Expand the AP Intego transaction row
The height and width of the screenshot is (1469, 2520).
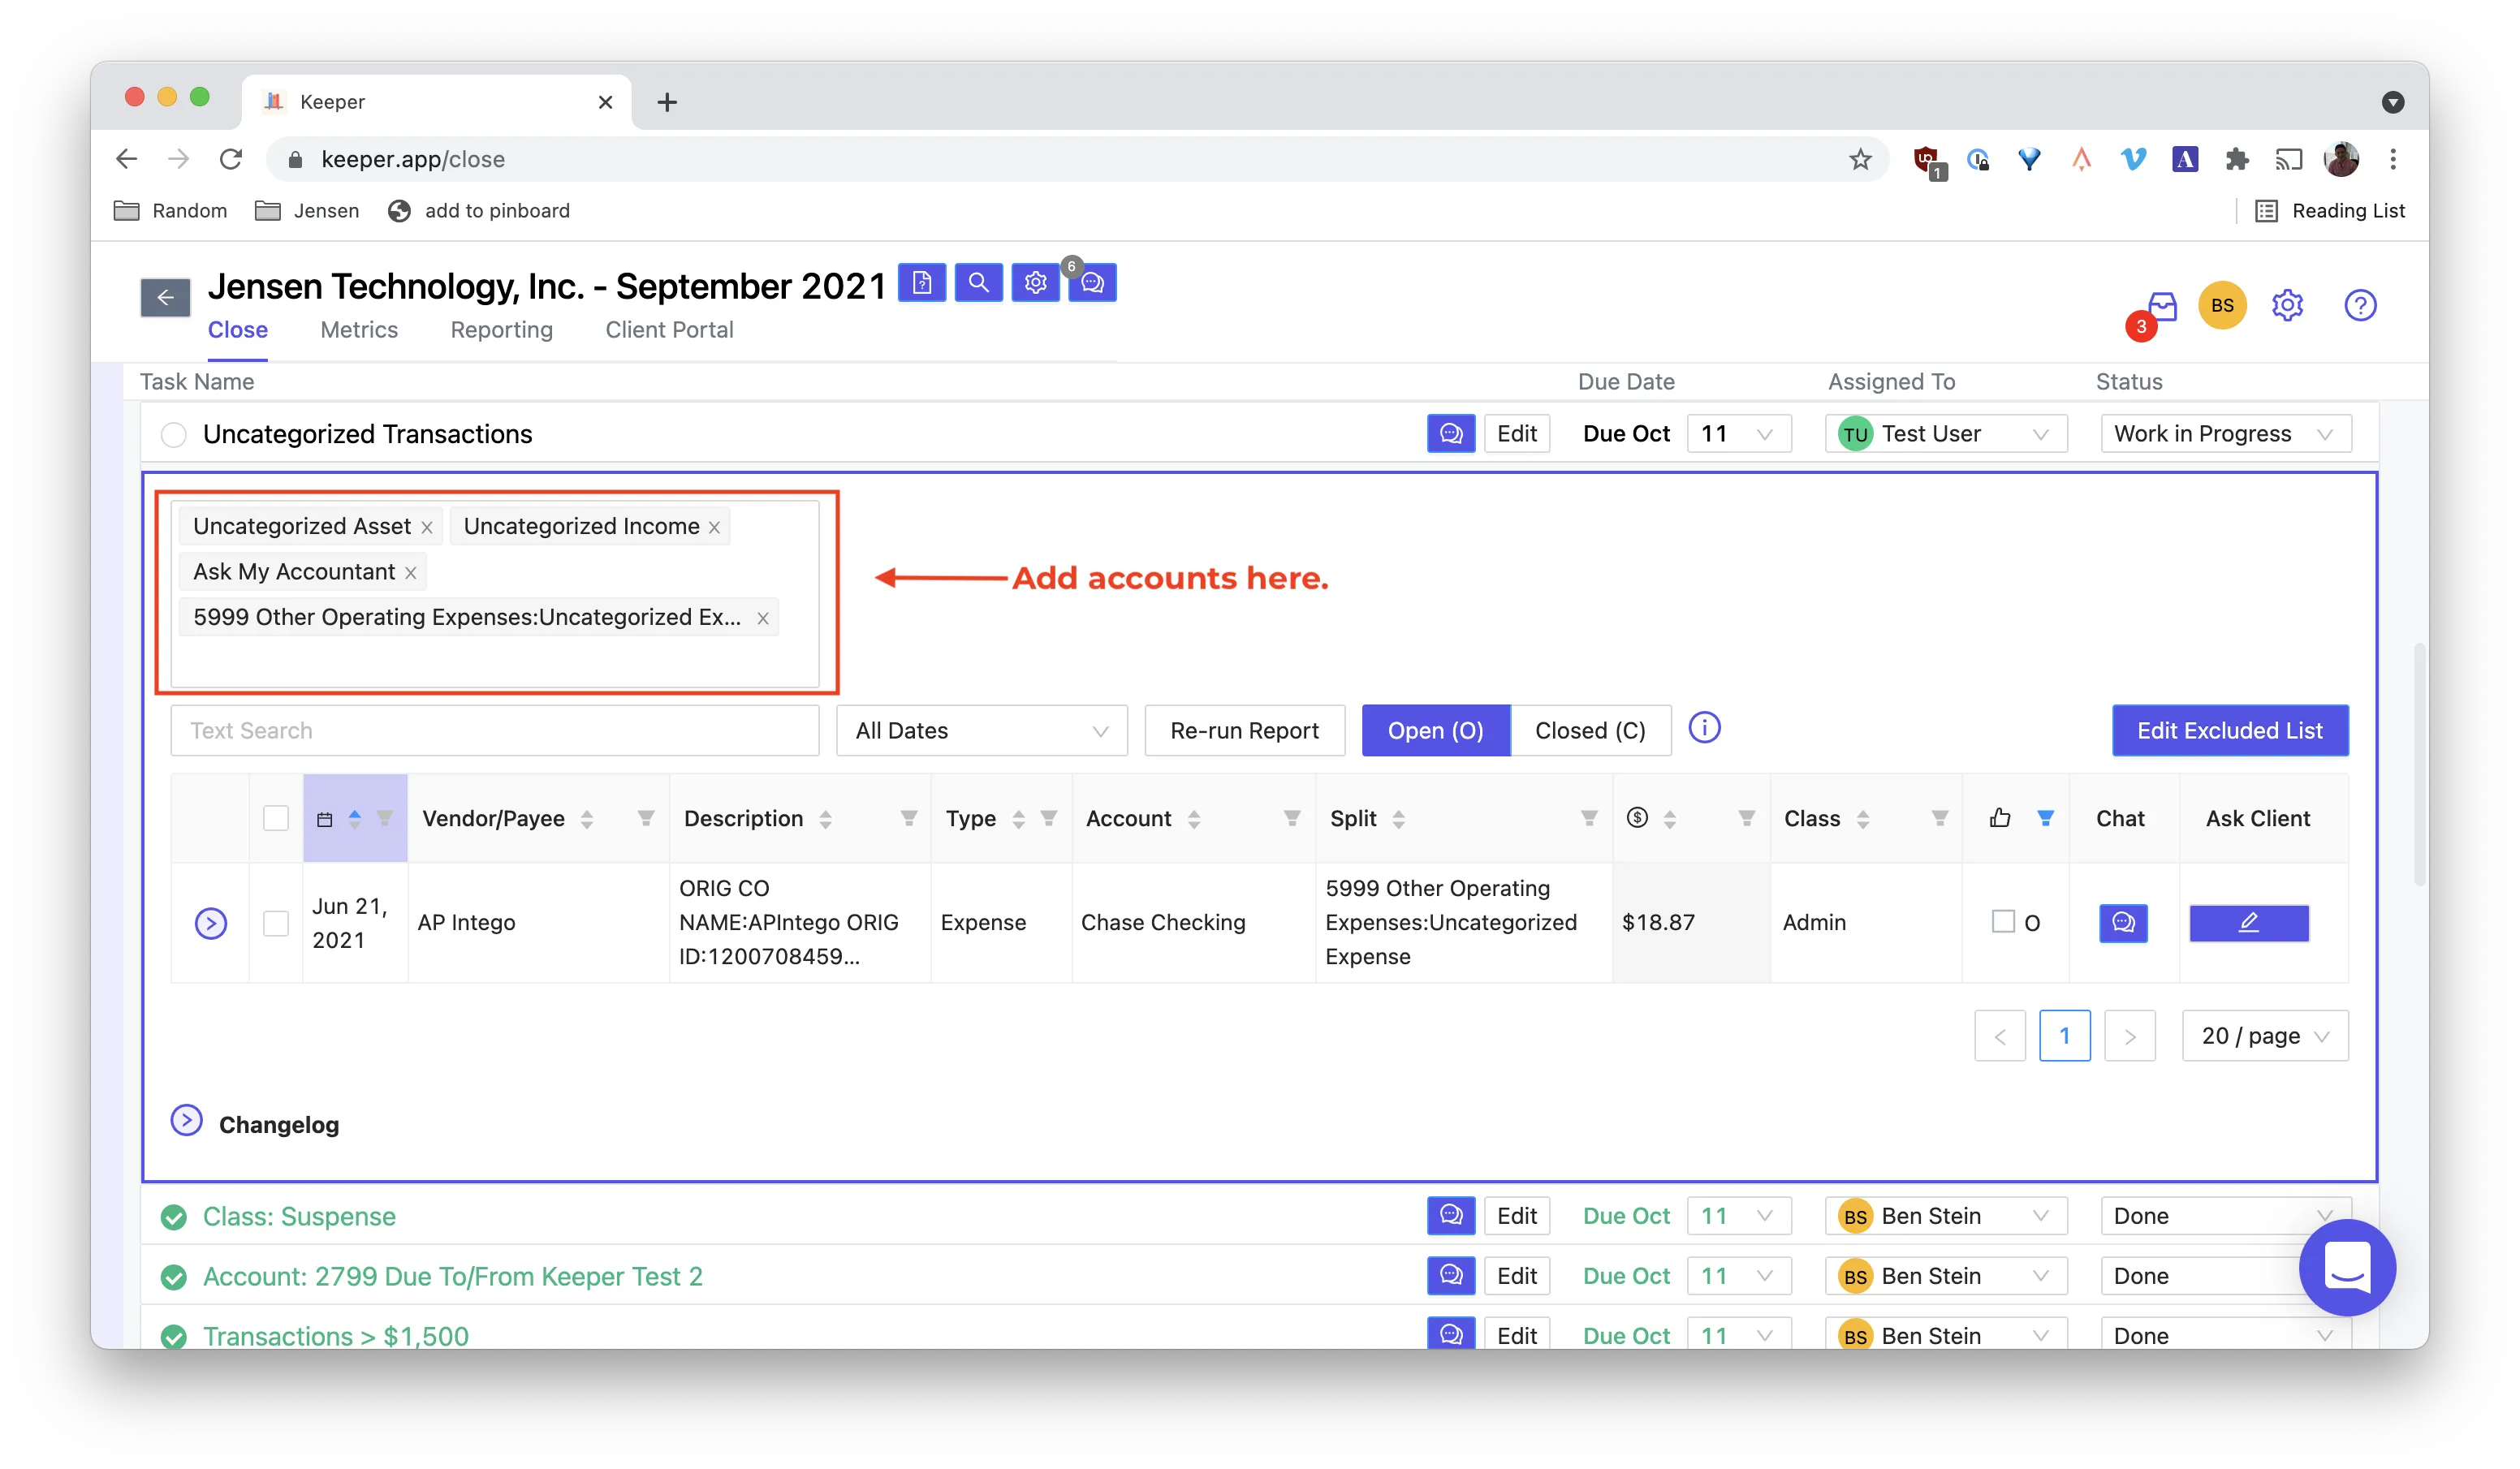210,922
